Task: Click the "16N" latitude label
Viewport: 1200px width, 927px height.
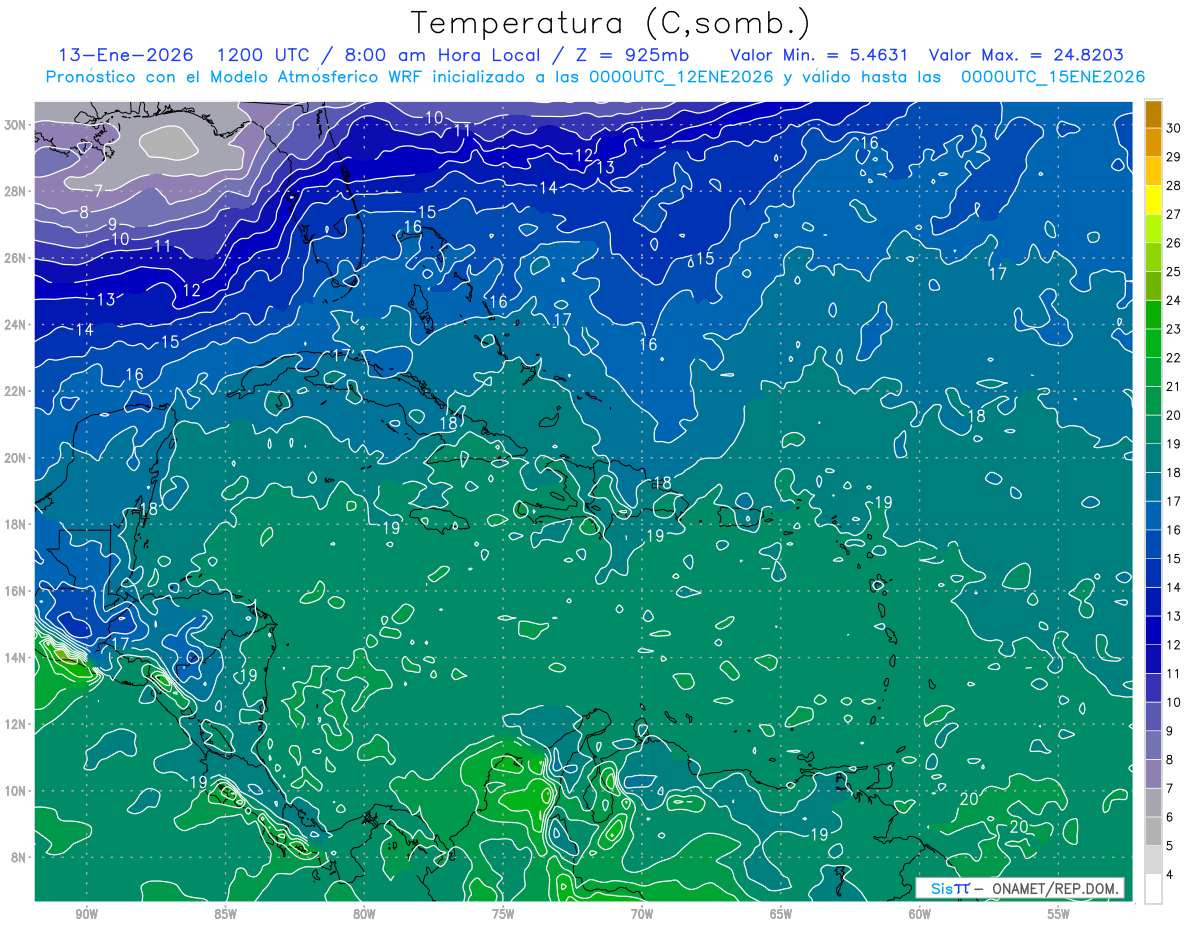Action: pos(16,591)
